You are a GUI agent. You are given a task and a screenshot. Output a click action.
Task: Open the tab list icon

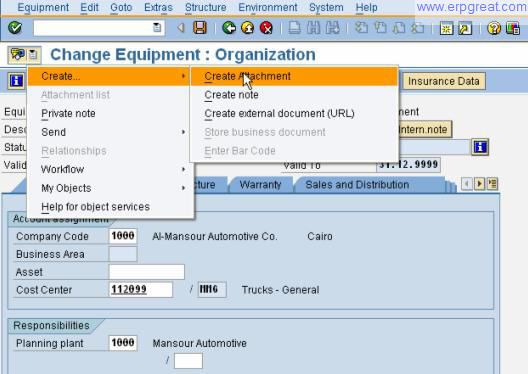(492, 184)
